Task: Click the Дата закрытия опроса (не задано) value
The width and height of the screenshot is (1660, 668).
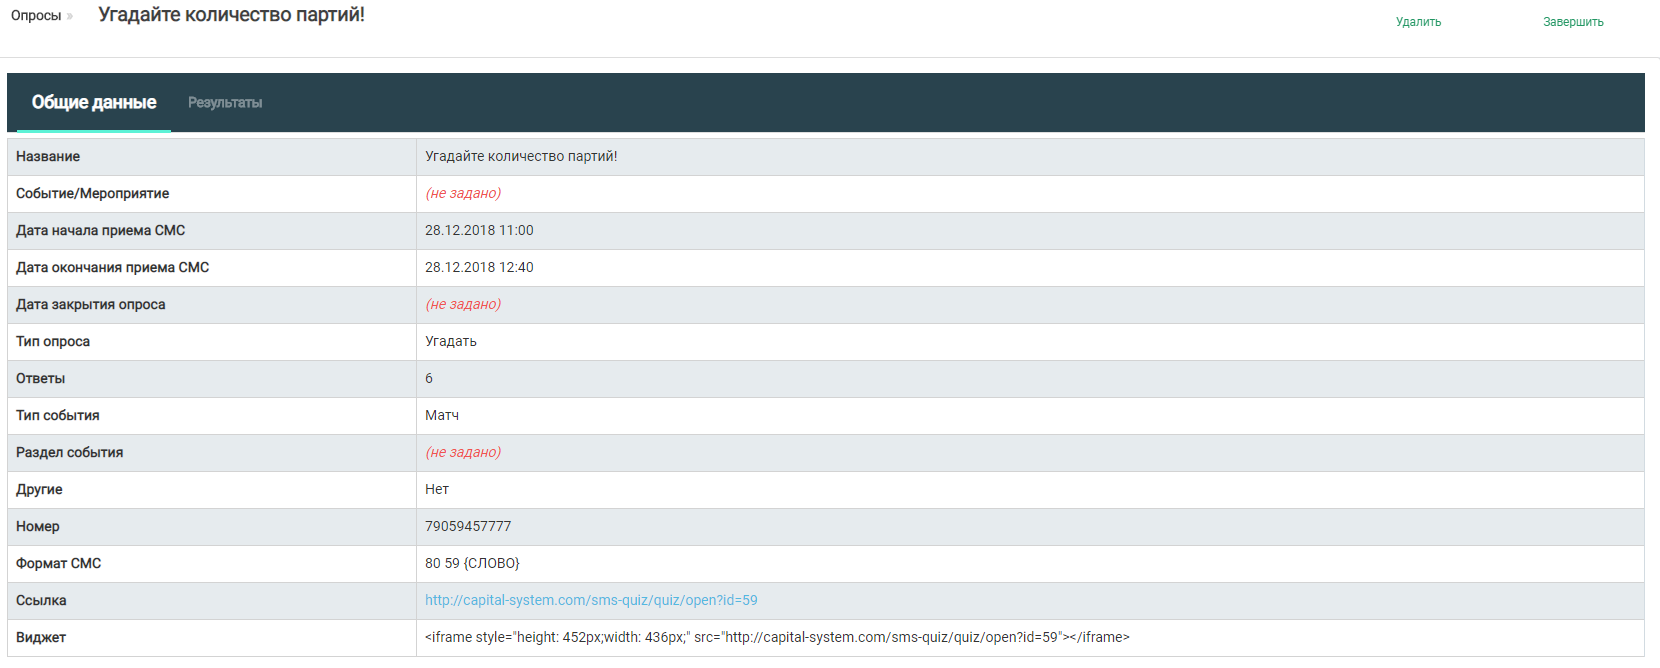Action: pos(463,304)
